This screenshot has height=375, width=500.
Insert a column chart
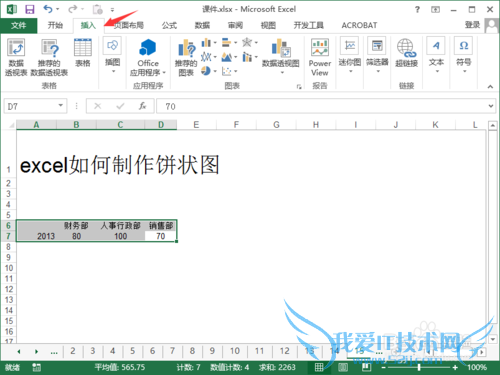tap(206, 43)
